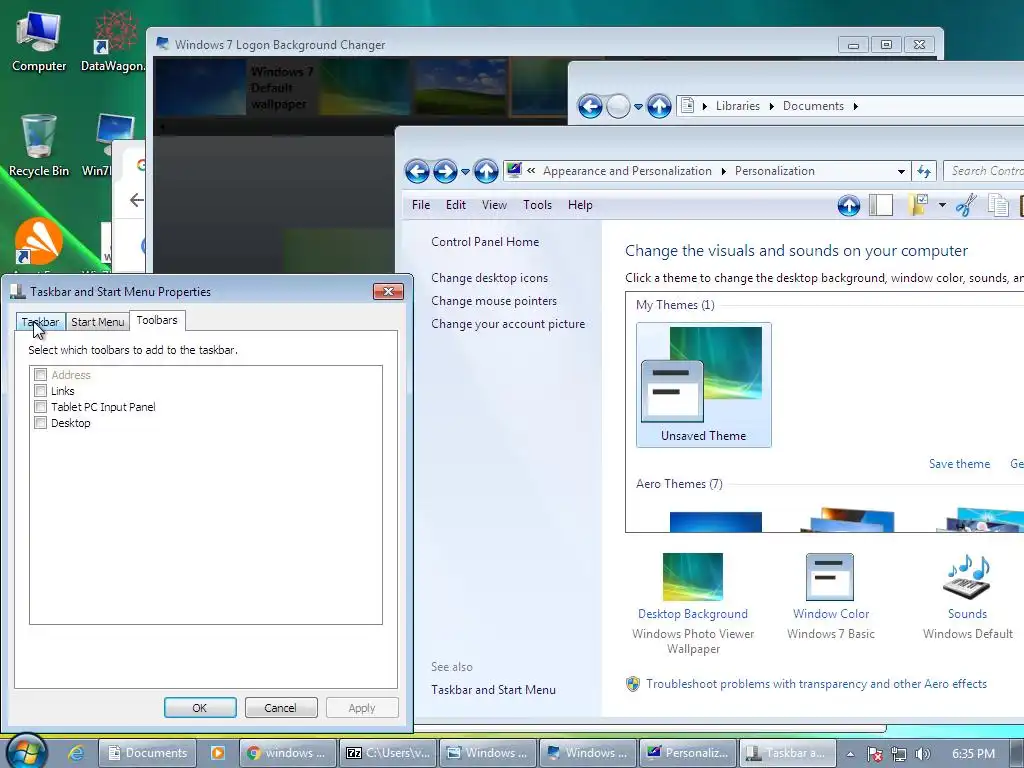Switch to the Chrome windows taskbar button

[287, 753]
